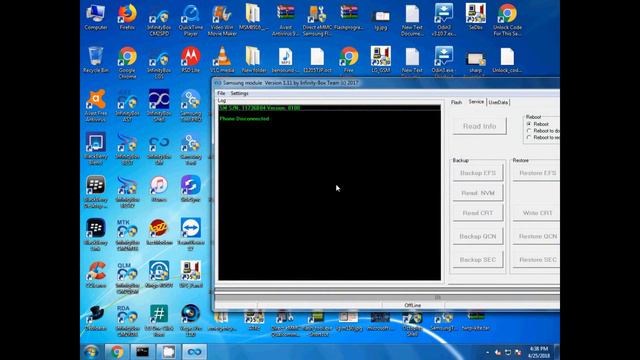Click the OffLine status bar entry
The height and width of the screenshot is (360, 640).
[413, 305]
